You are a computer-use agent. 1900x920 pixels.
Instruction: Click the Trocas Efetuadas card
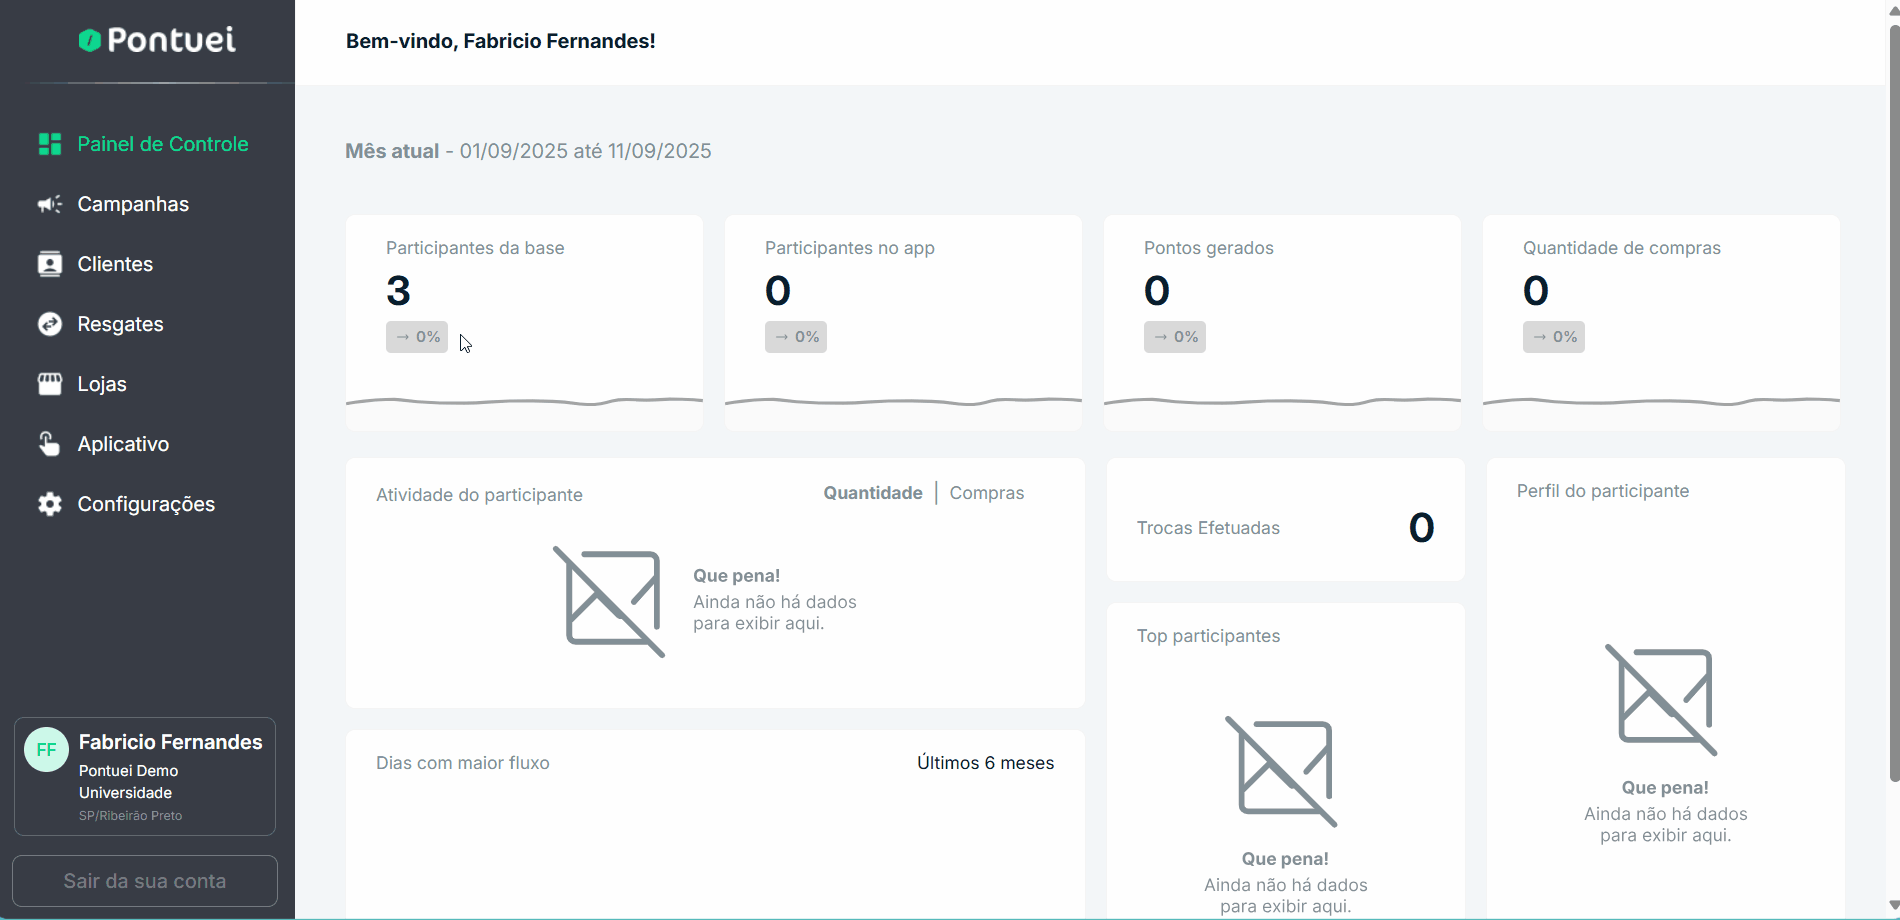1285,520
